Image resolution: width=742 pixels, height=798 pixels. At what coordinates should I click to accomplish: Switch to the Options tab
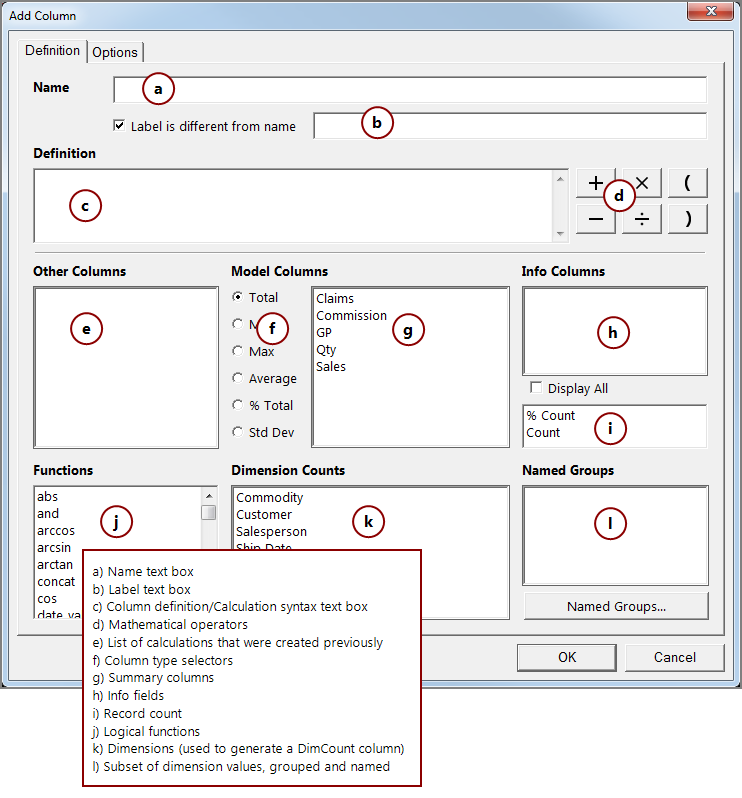[x=115, y=52]
